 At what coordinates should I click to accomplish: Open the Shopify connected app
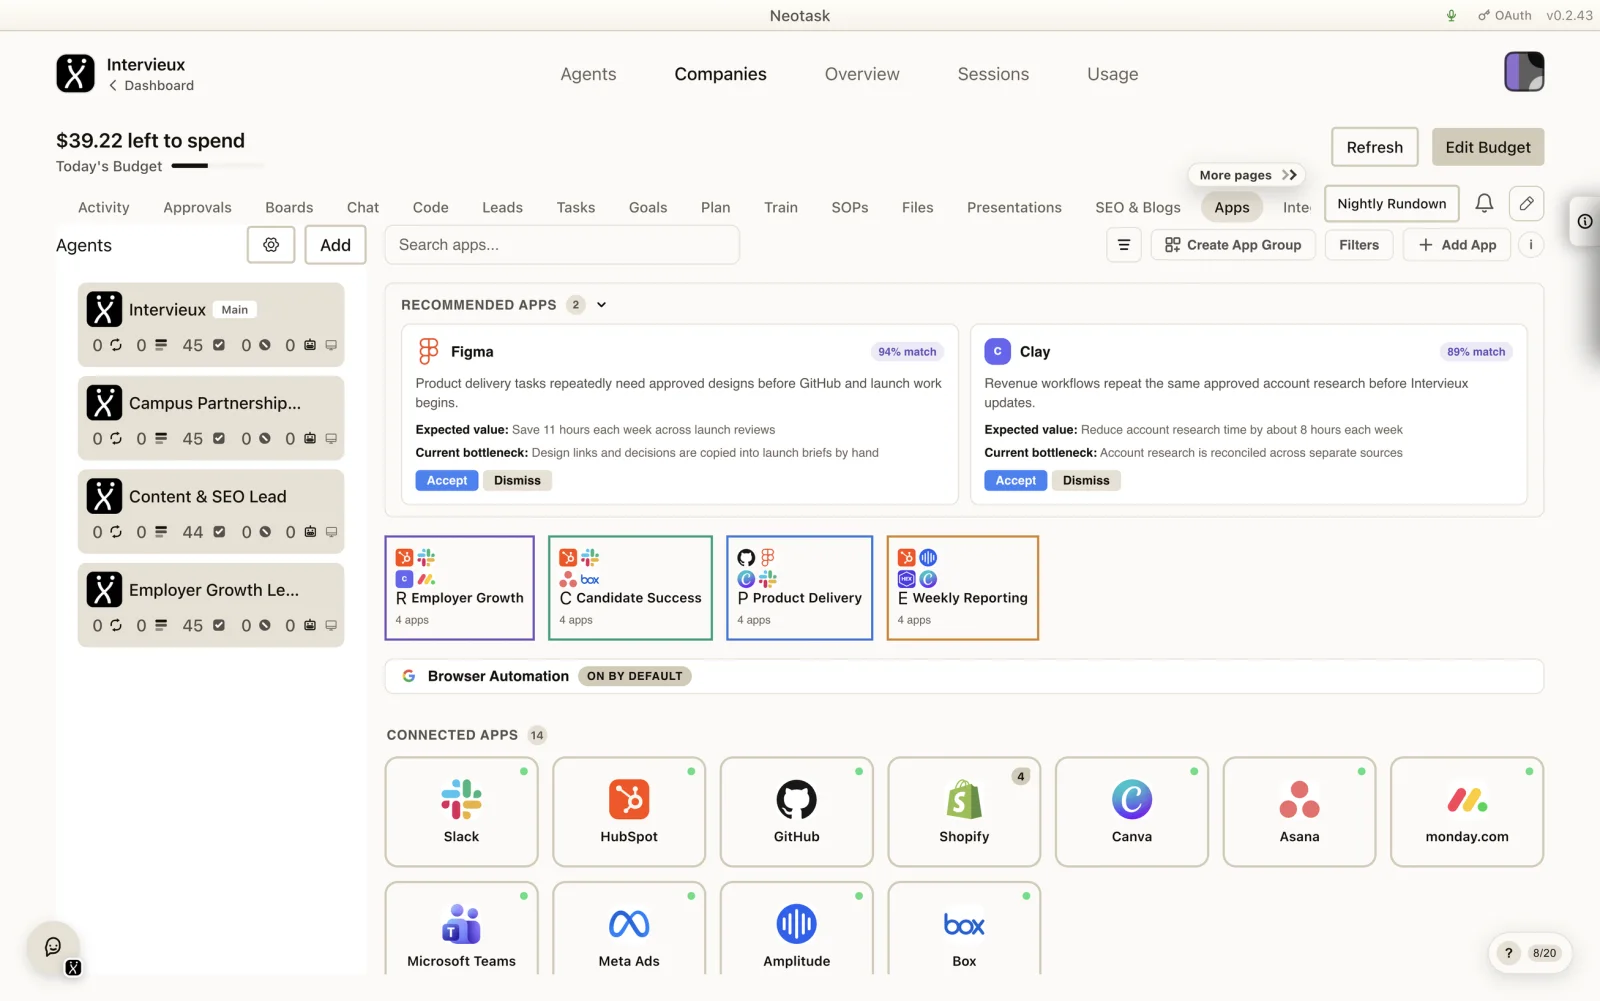point(964,812)
